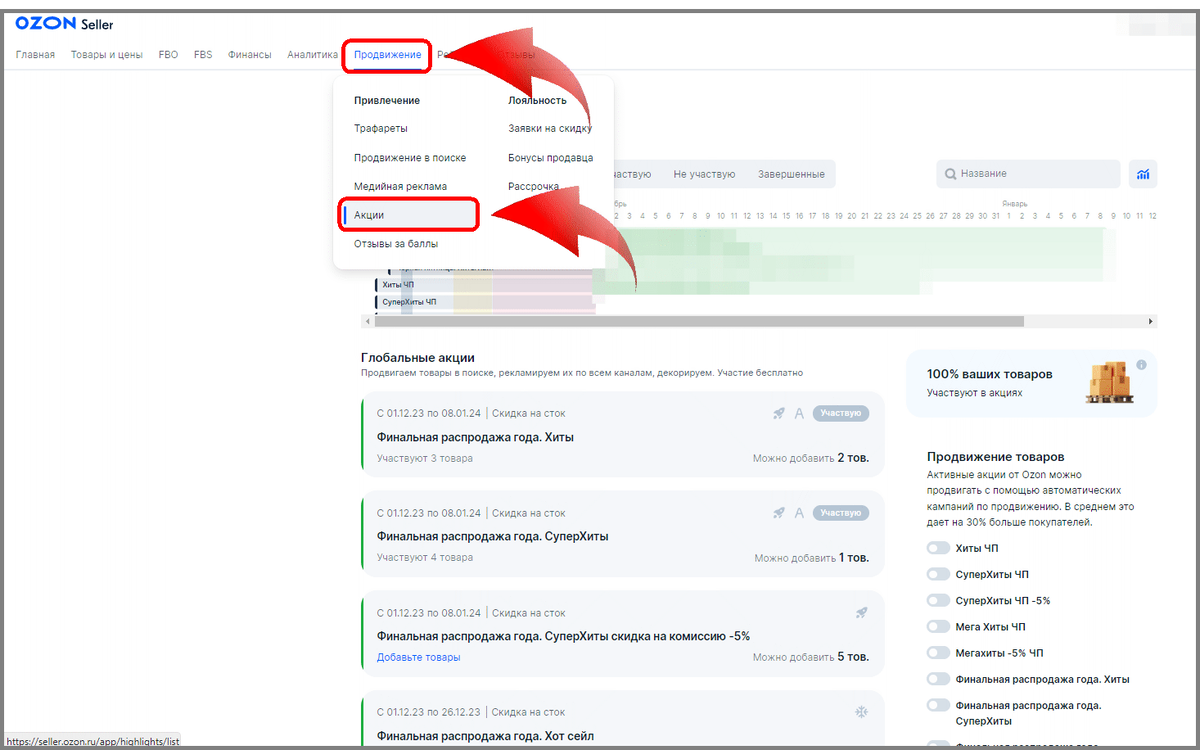
Task: Click the Участвую badge on the СуперХиты card
Action: (x=841, y=512)
